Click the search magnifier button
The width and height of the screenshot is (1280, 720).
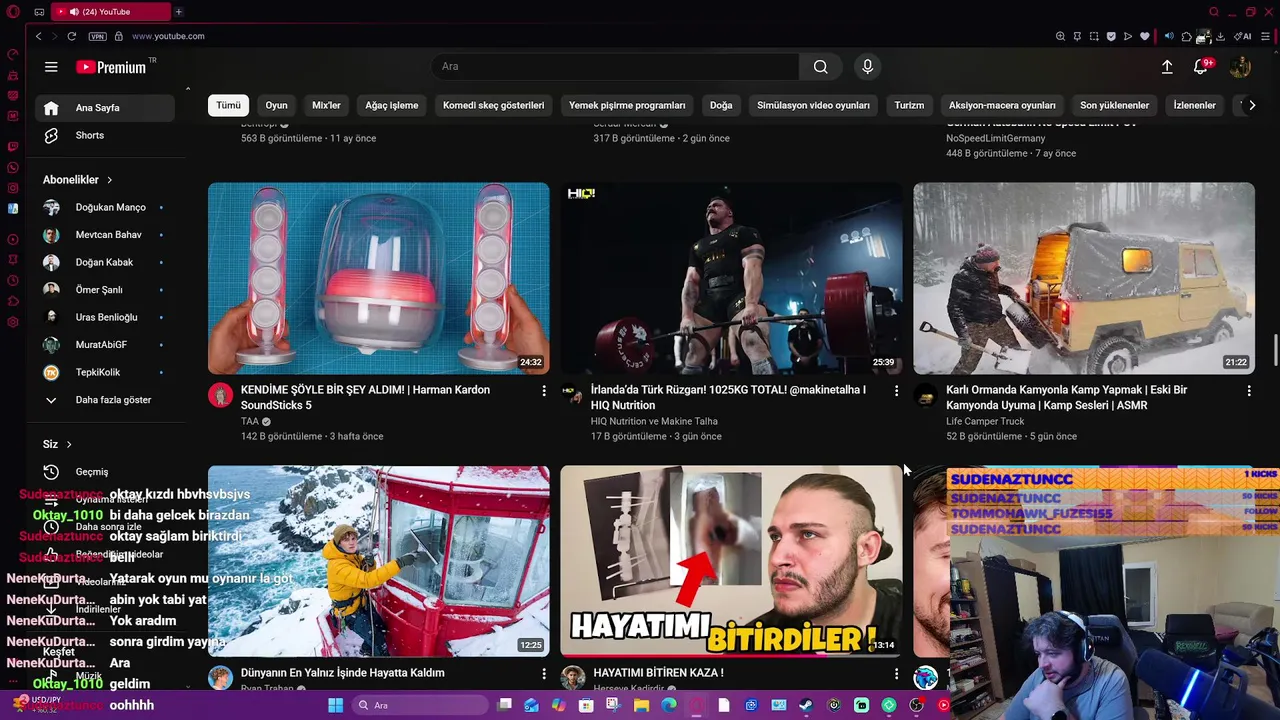click(820, 67)
